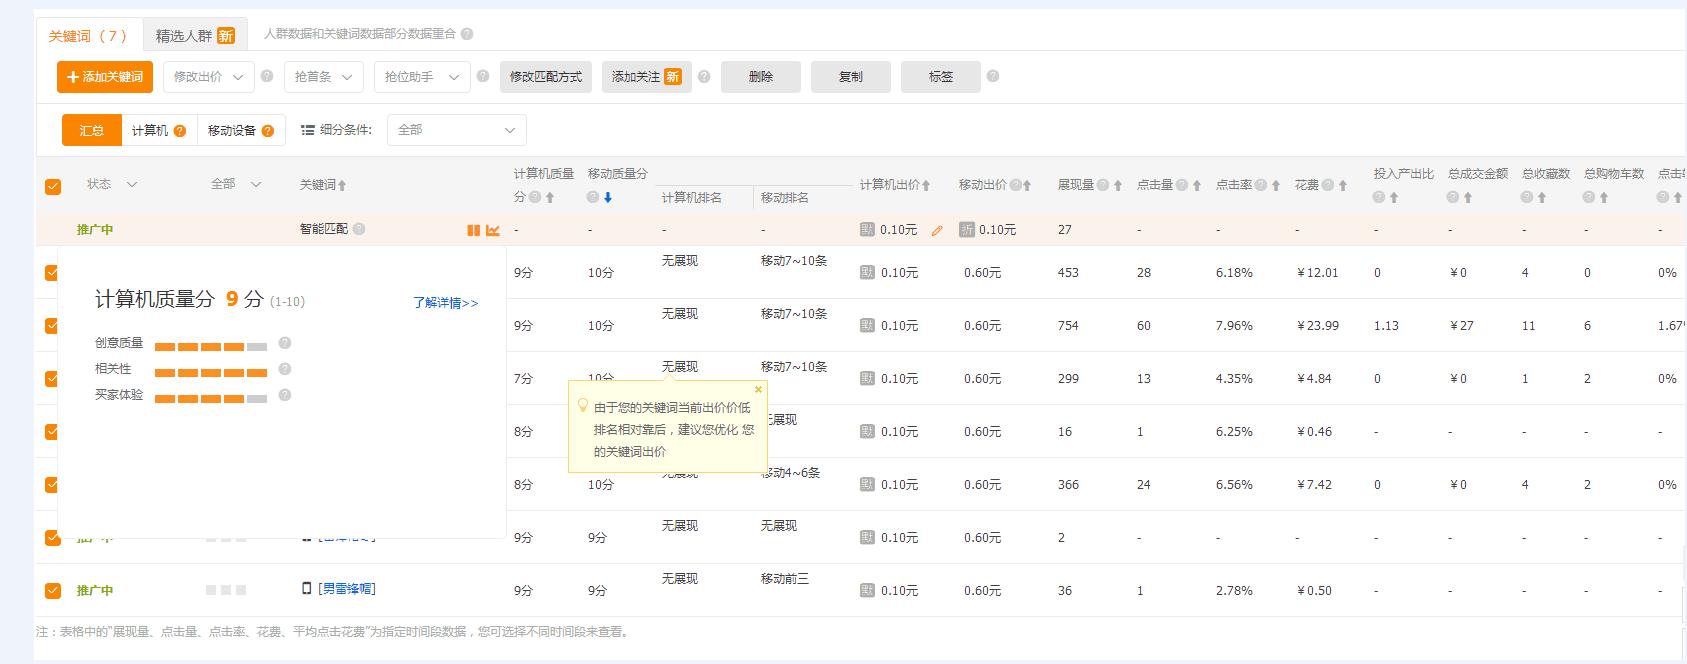
Task: Open the 了解详情>> link
Action: point(446,303)
